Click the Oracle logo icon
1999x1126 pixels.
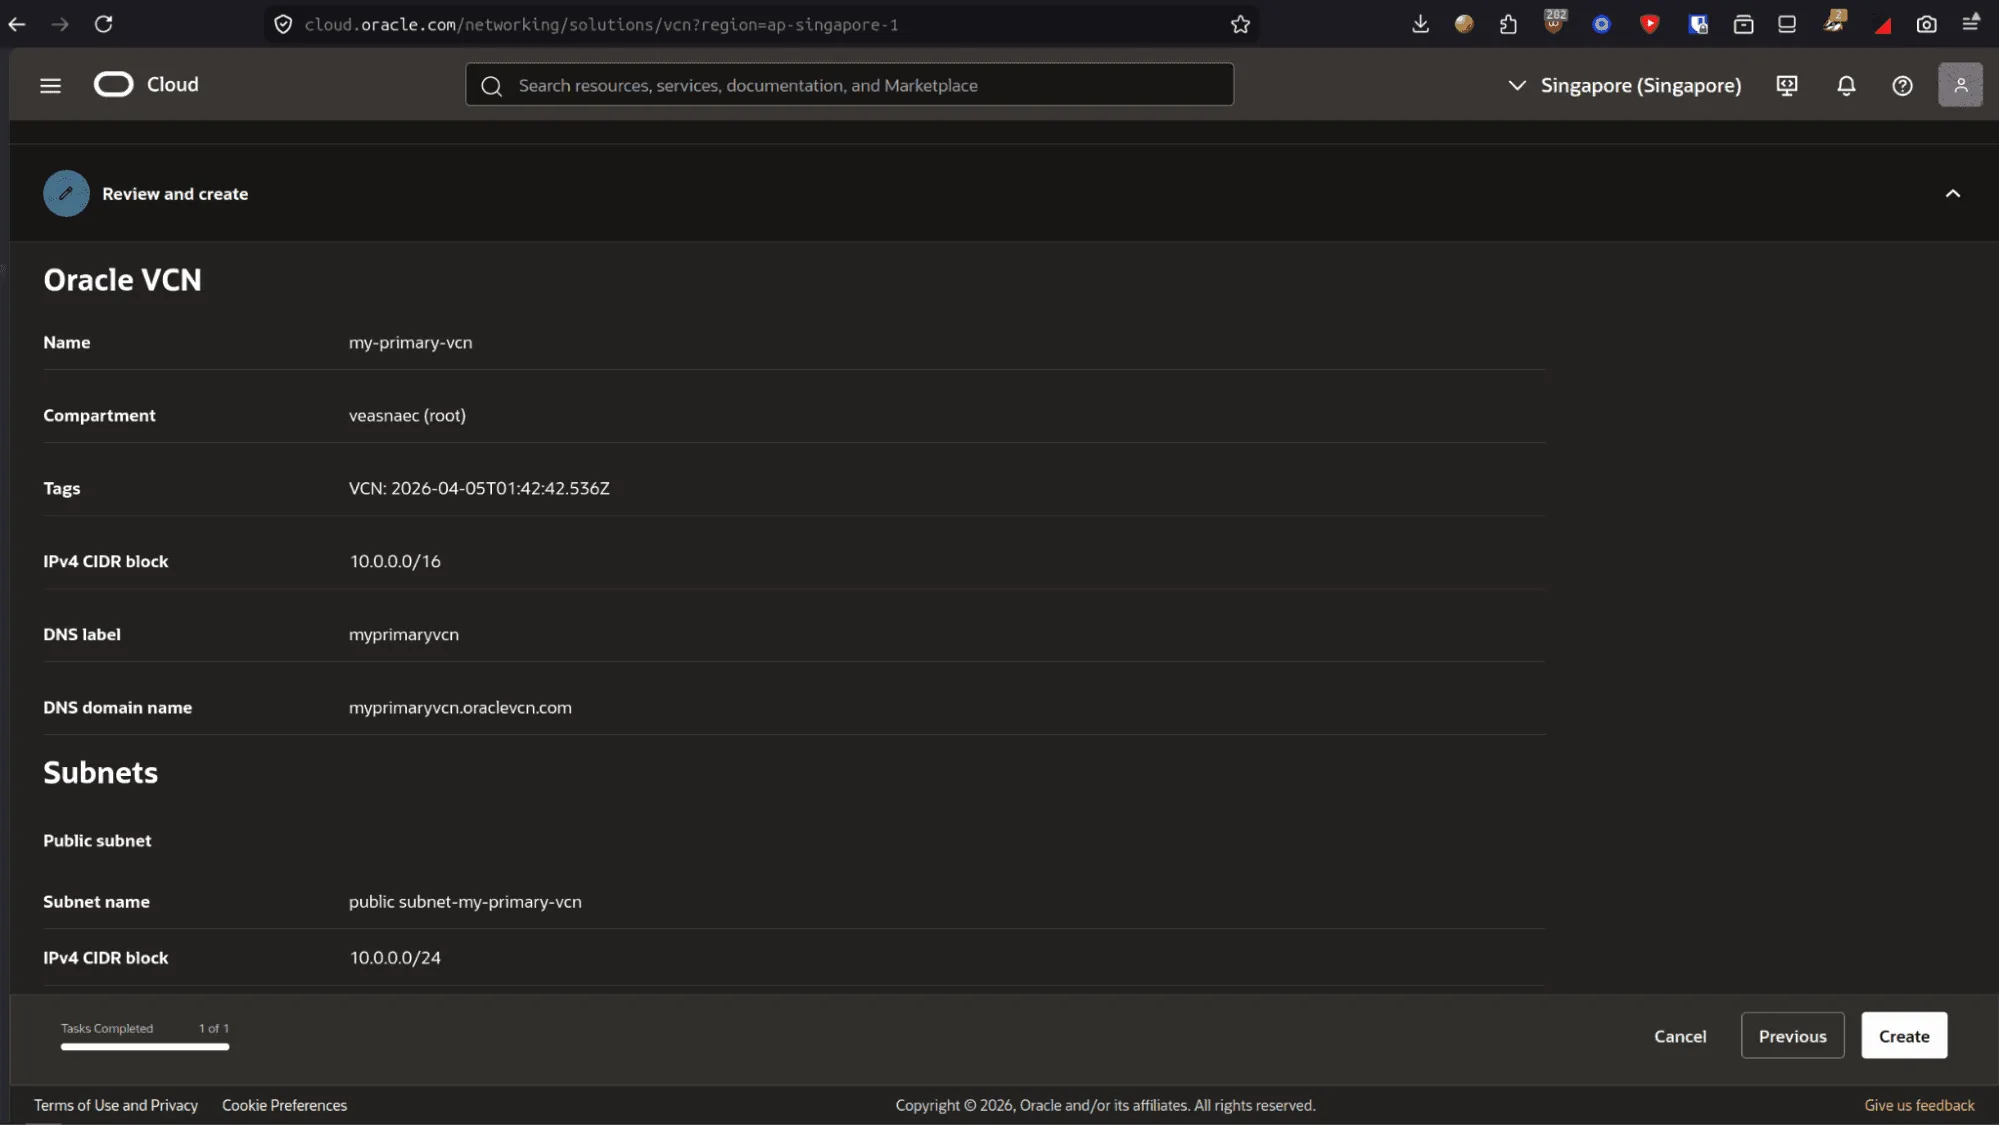(x=113, y=85)
